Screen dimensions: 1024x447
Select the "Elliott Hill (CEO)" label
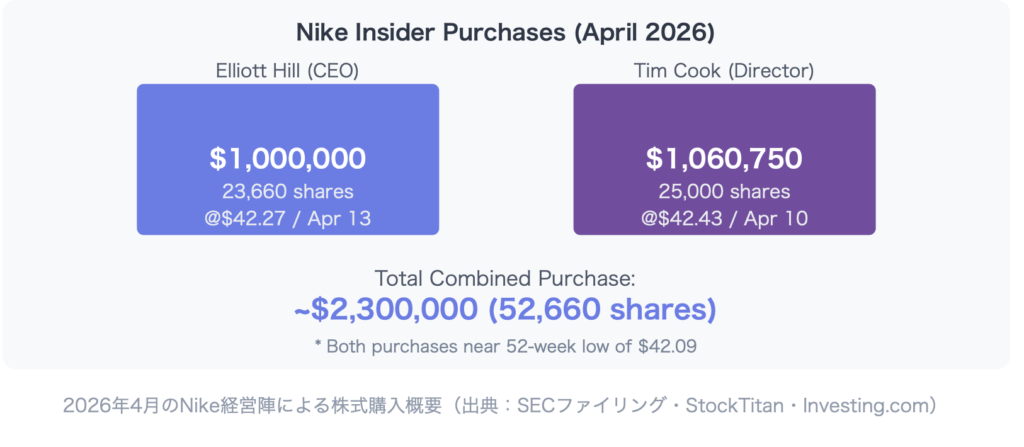pos(287,69)
